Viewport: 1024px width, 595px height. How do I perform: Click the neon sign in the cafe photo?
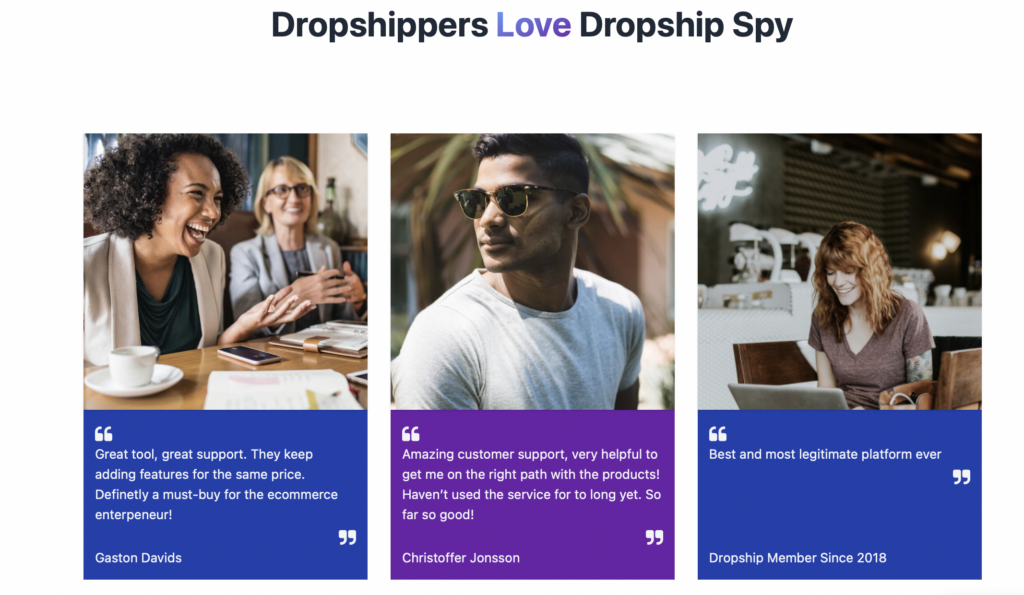point(728,173)
